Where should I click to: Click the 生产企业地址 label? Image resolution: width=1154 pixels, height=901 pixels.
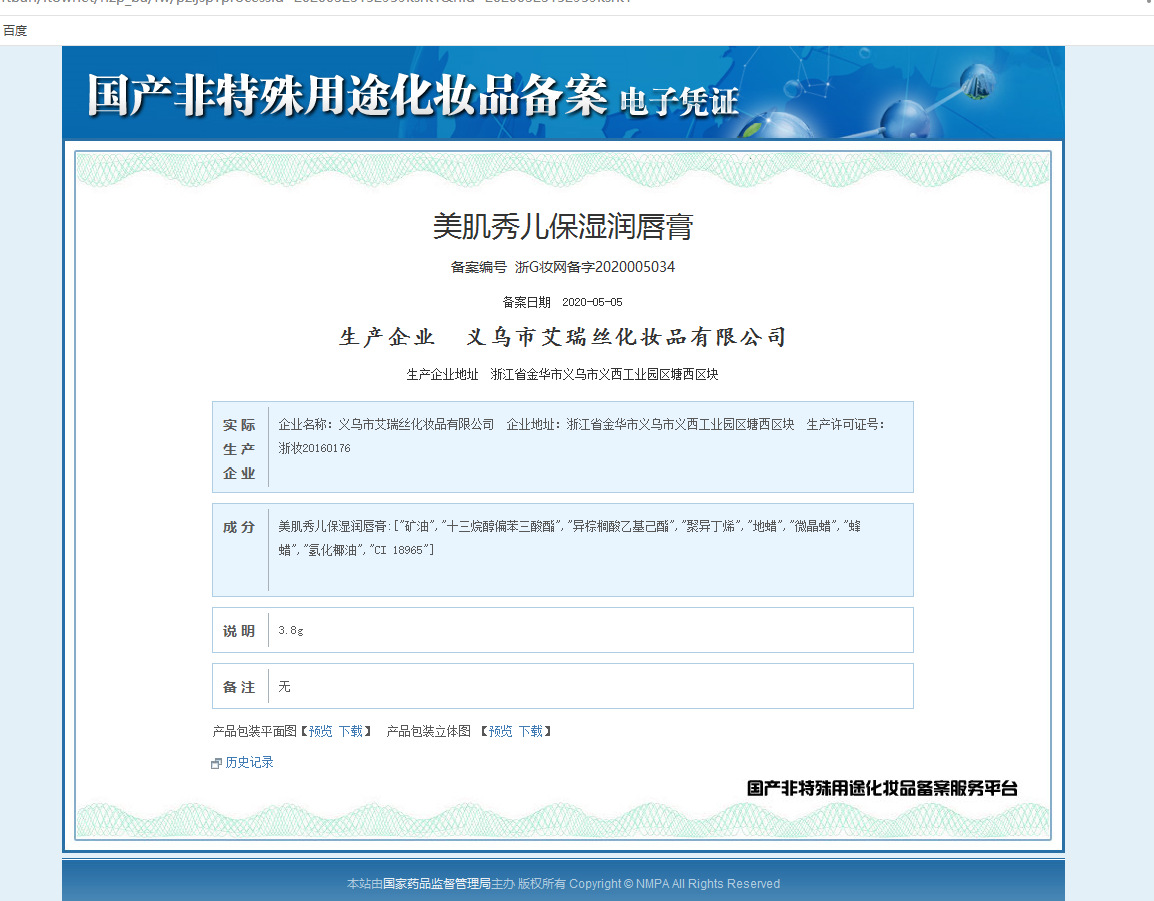442,374
